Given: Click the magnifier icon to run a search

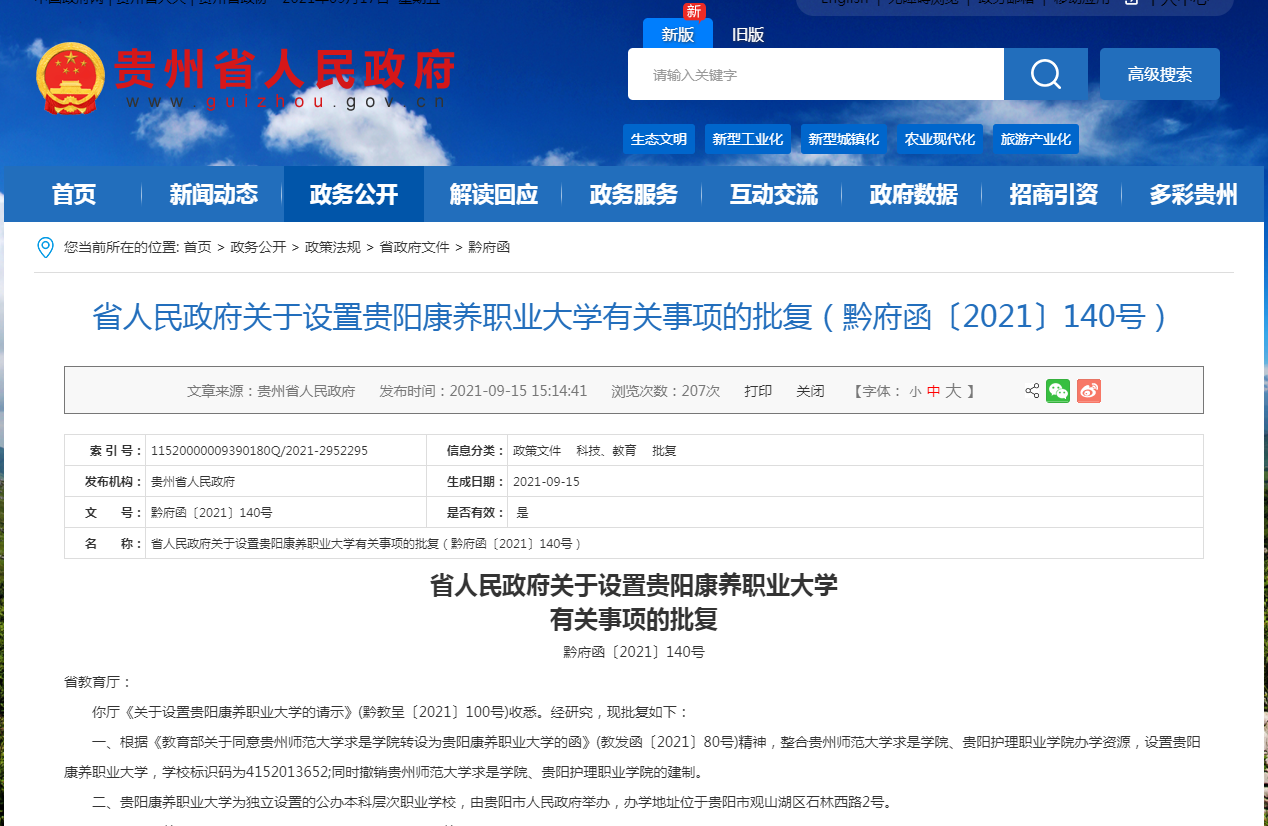Looking at the screenshot, I should [x=1045, y=73].
